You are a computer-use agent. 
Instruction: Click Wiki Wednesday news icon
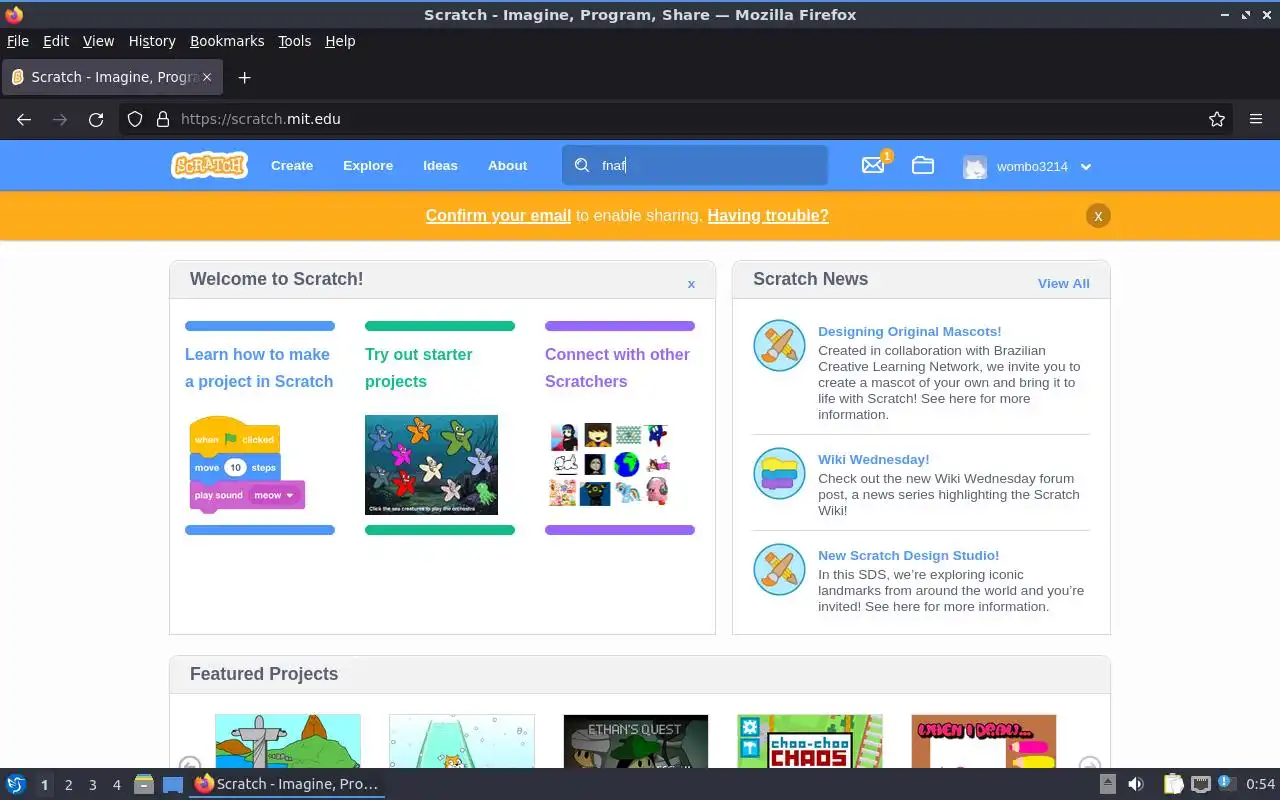coord(779,474)
